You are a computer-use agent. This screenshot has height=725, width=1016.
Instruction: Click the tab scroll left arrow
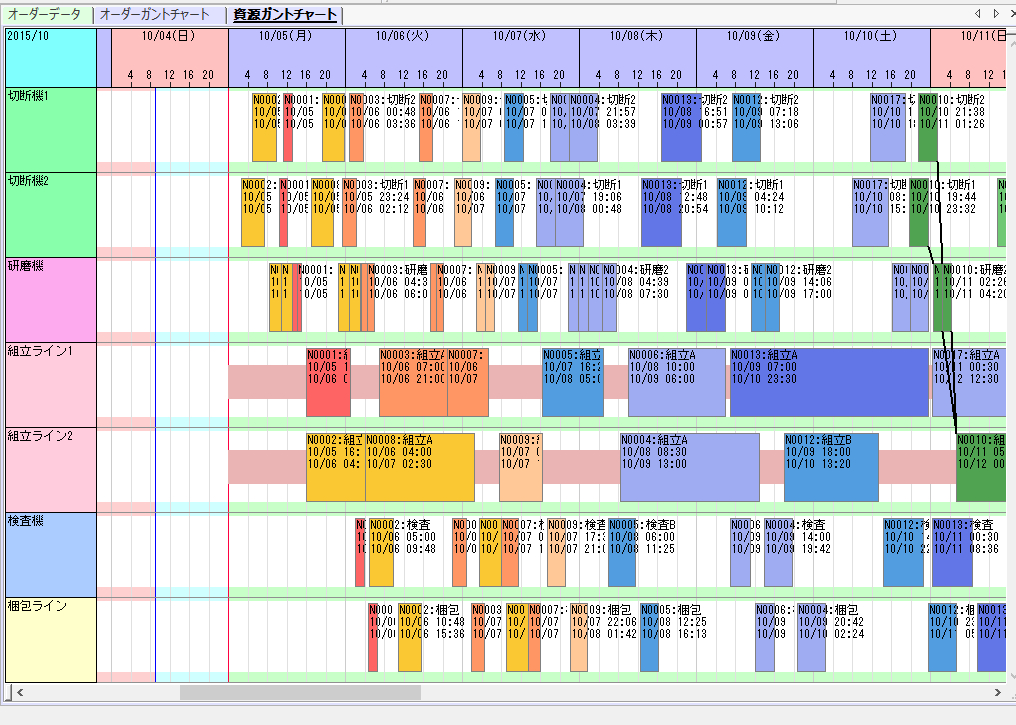(979, 14)
